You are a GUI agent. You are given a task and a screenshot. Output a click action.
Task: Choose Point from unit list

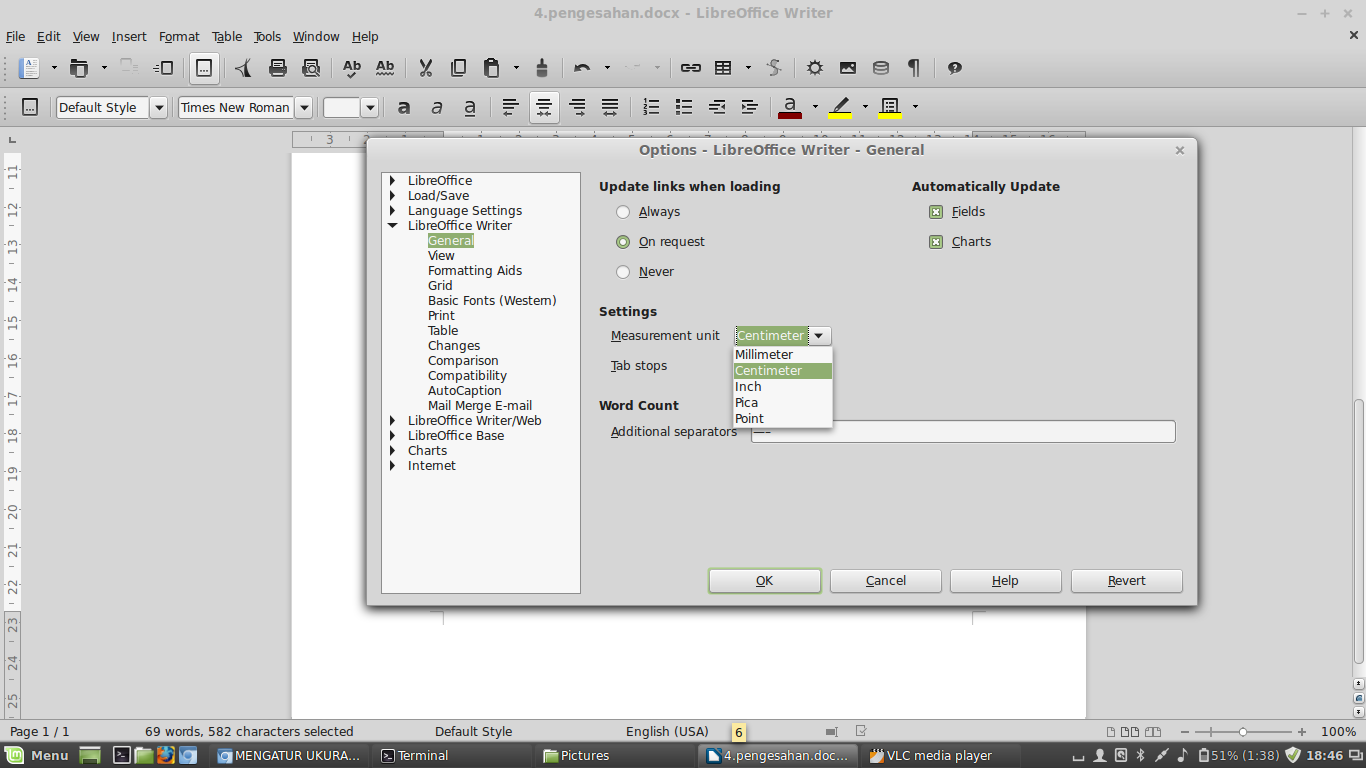pos(783,419)
